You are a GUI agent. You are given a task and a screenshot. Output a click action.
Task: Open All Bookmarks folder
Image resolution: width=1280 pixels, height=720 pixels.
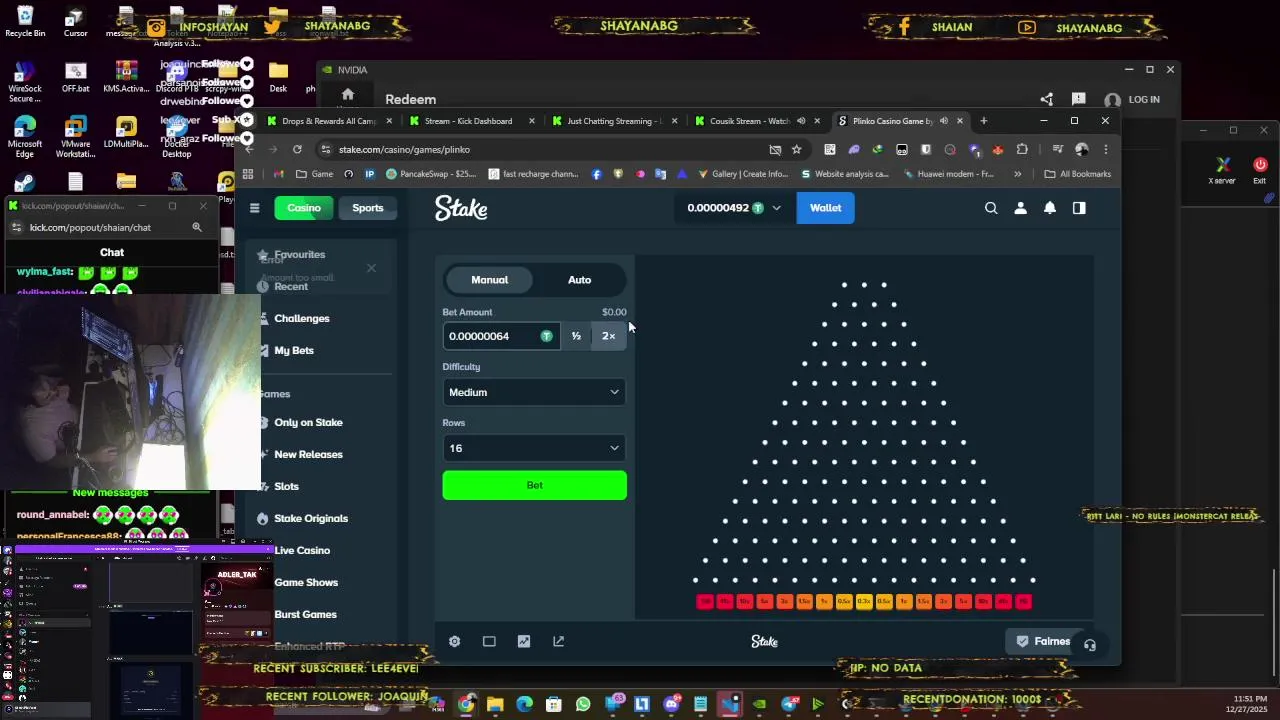(x=1077, y=174)
